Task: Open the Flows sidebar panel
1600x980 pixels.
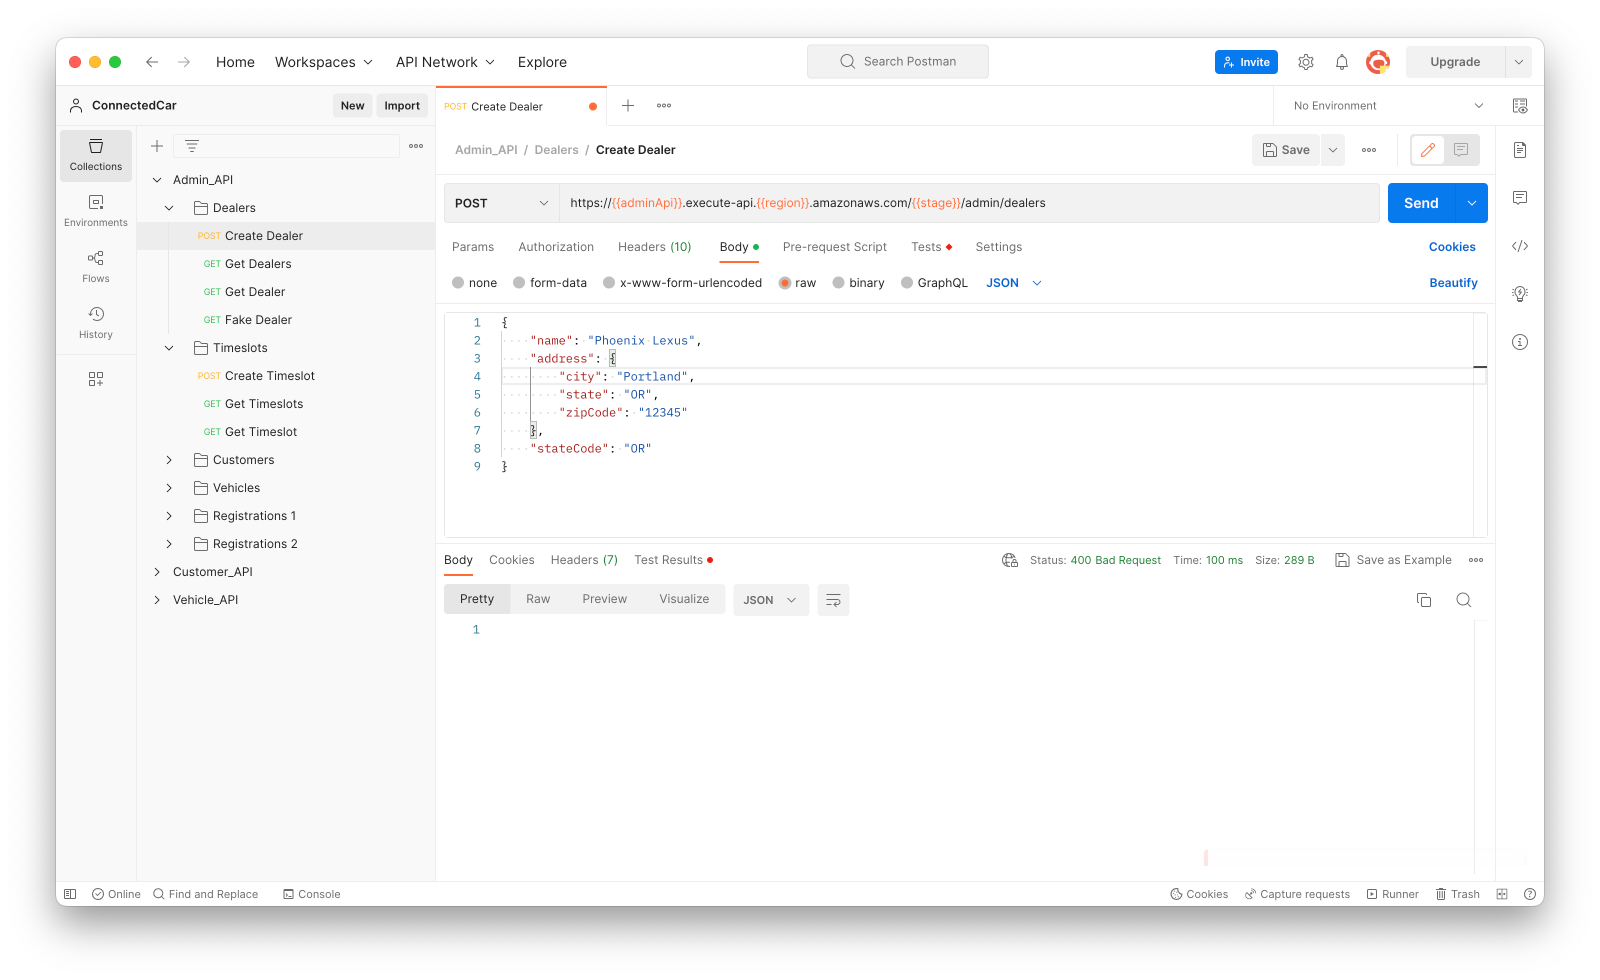Action: point(96,267)
